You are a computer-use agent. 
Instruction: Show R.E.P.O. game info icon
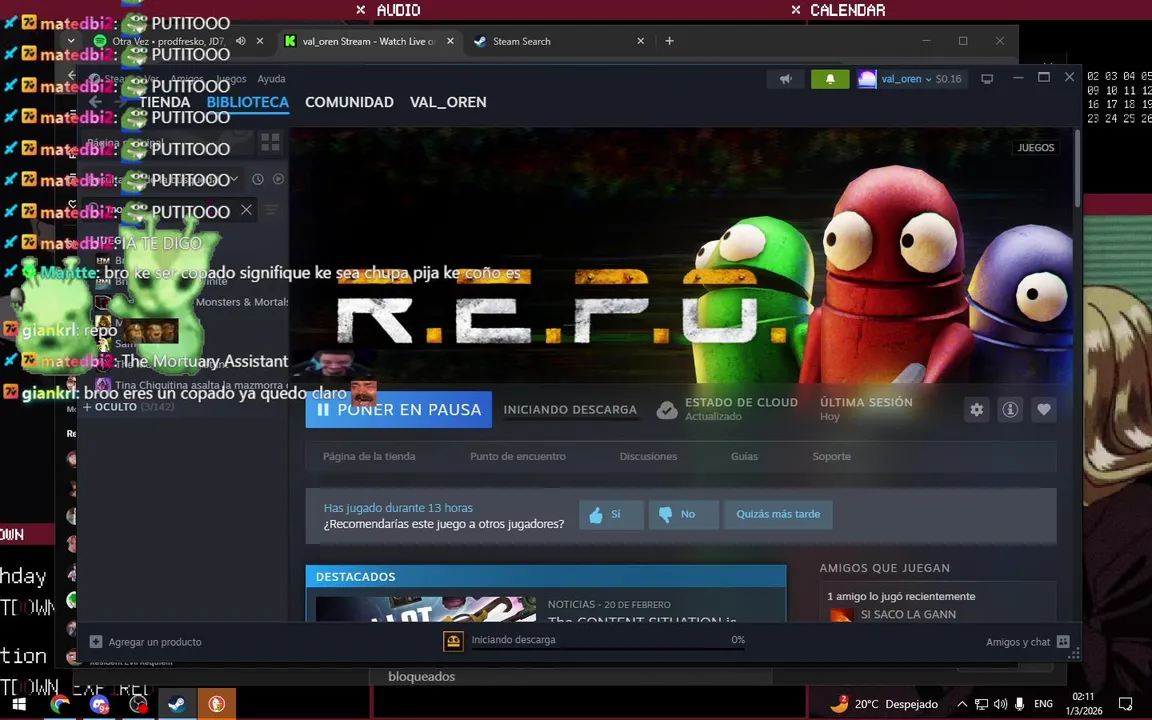point(1010,410)
